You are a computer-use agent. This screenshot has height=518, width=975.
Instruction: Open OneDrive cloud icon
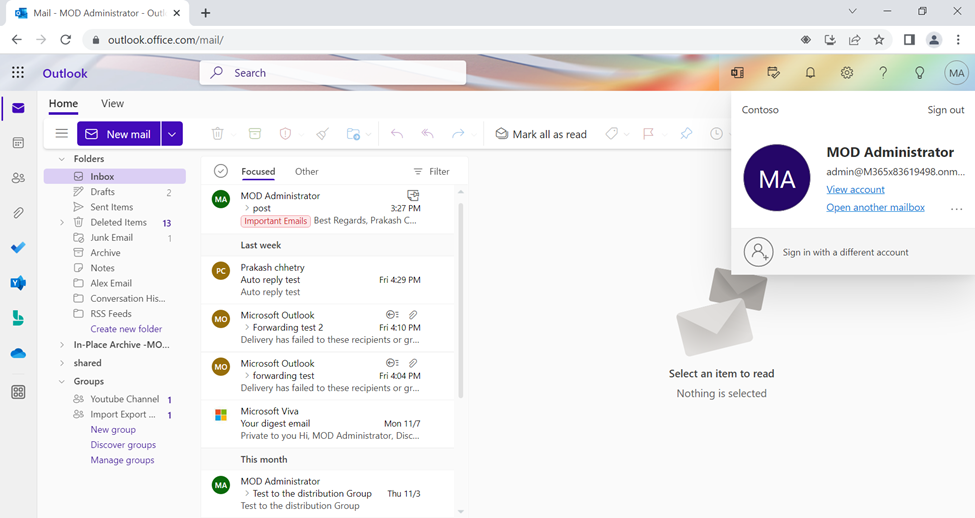[18, 353]
